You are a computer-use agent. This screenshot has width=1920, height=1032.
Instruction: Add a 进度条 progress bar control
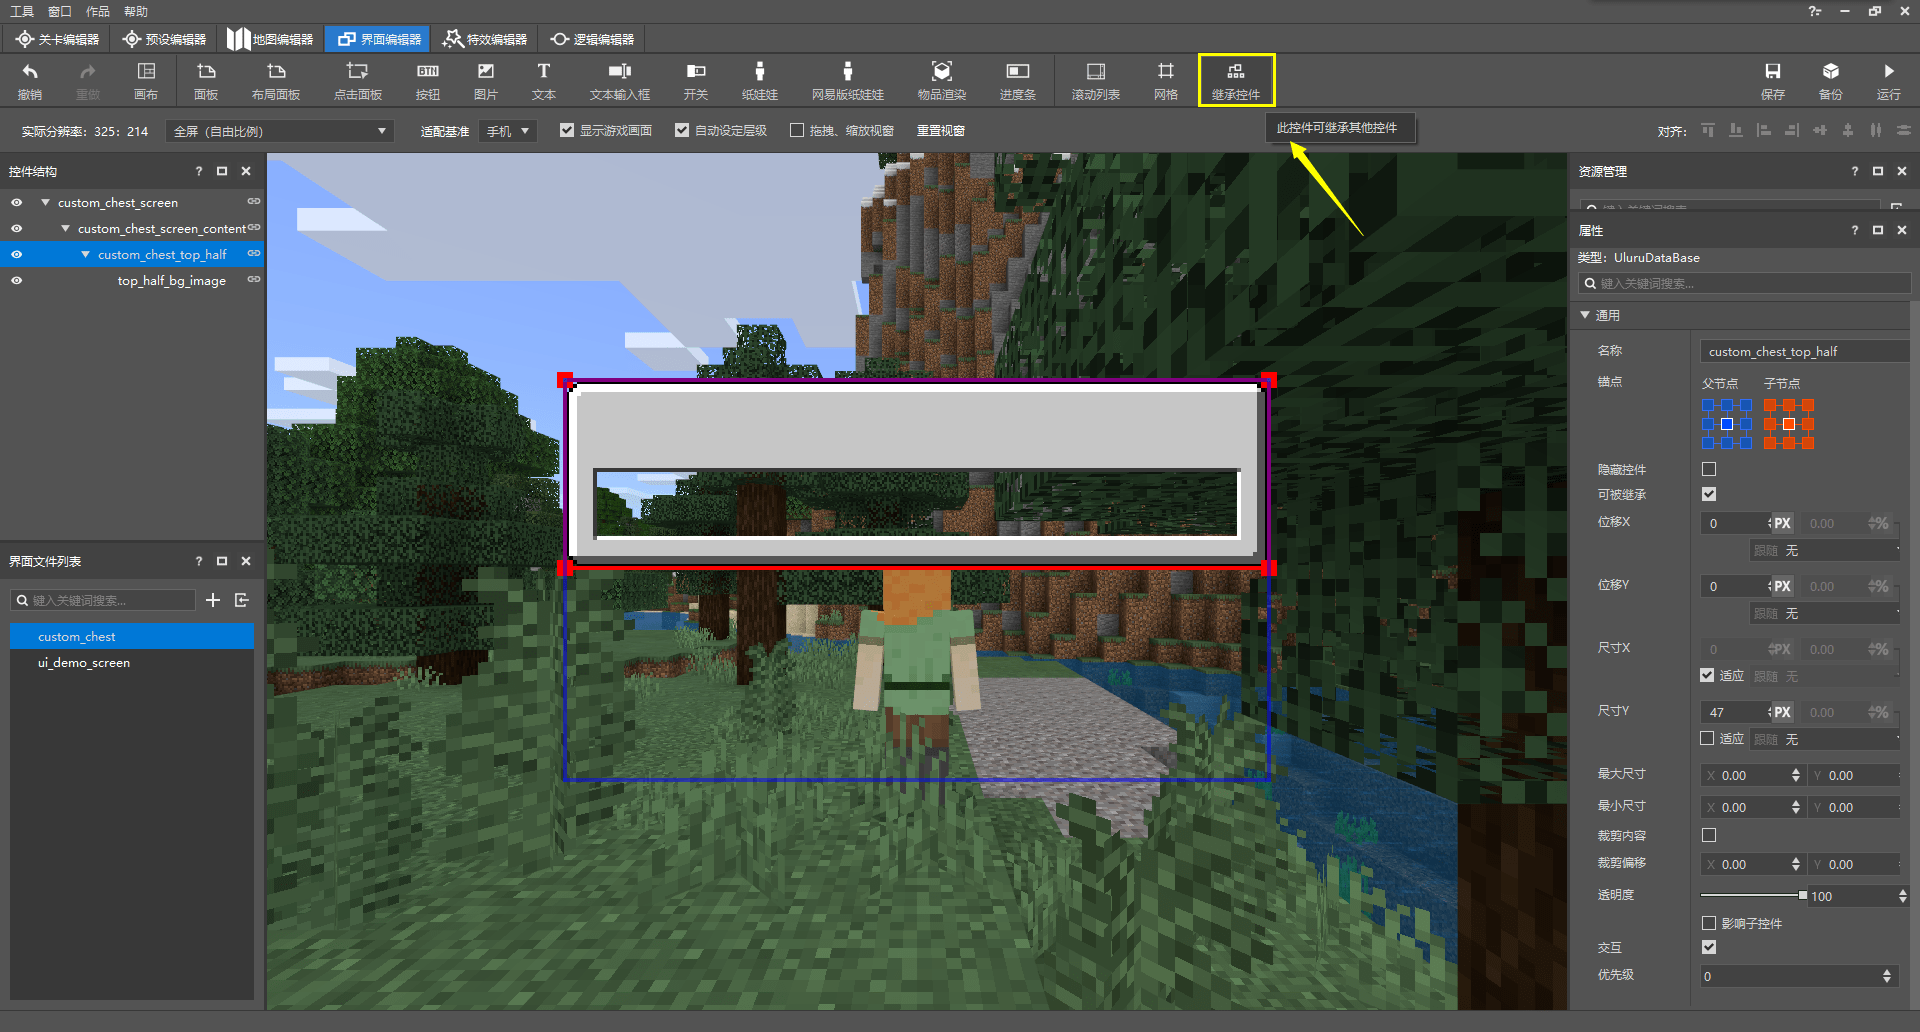(x=1018, y=81)
